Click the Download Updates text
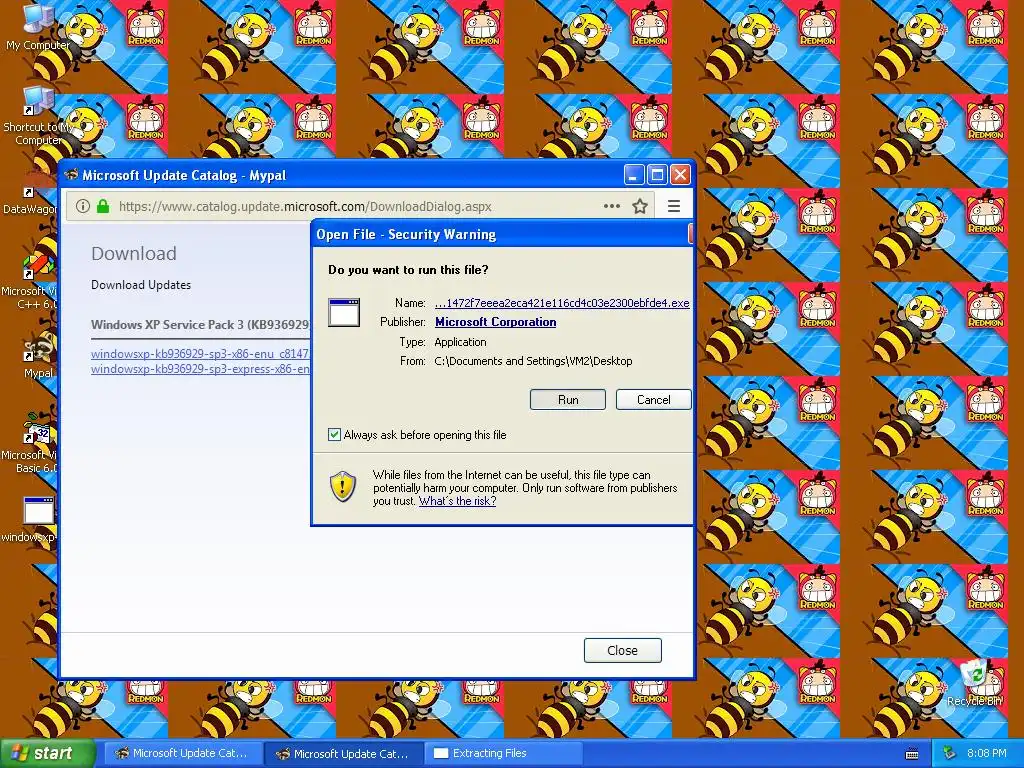 coord(141,285)
